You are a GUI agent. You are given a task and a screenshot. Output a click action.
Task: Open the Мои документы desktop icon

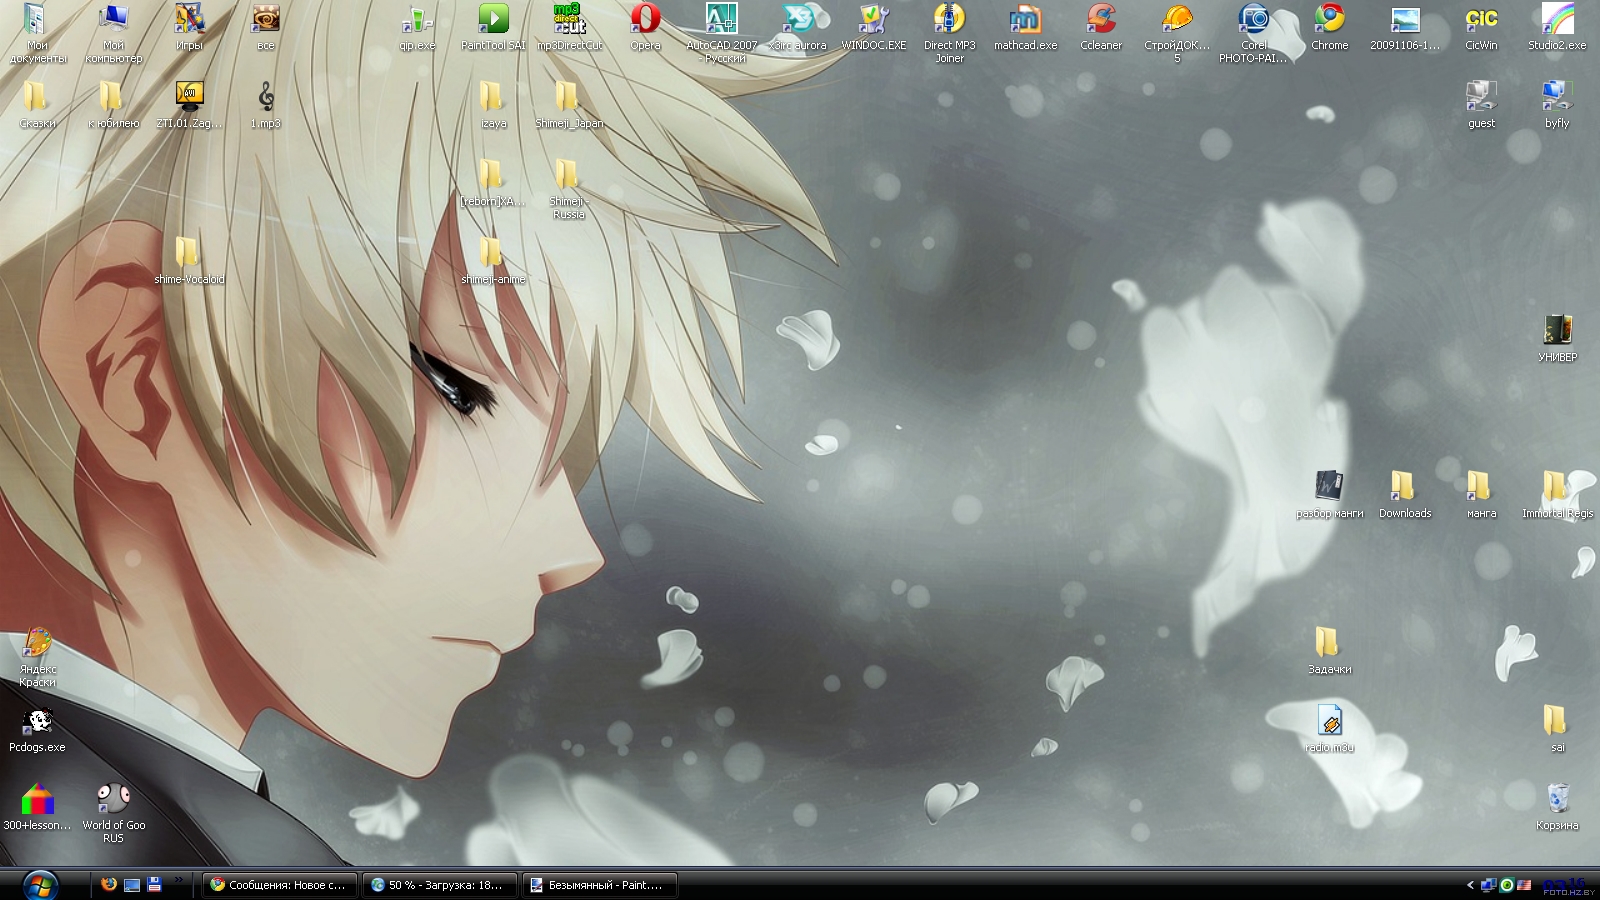[37, 33]
